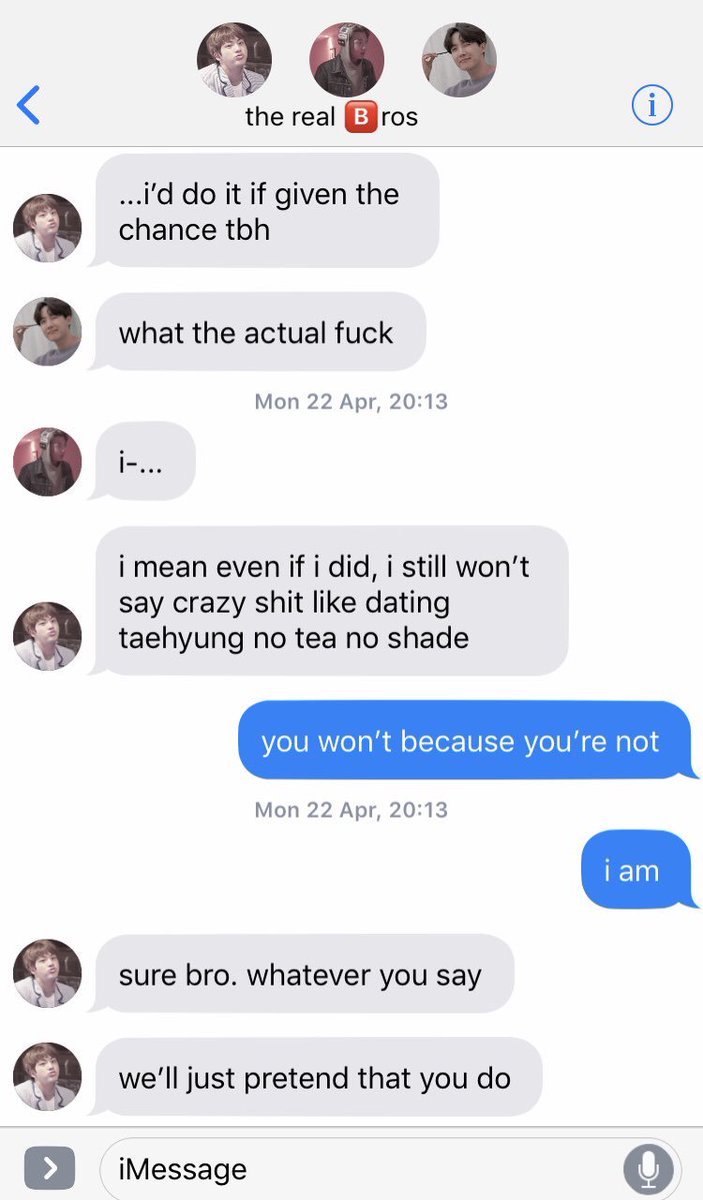Expand the apps chevron beside iMessage field

click(x=50, y=1167)
